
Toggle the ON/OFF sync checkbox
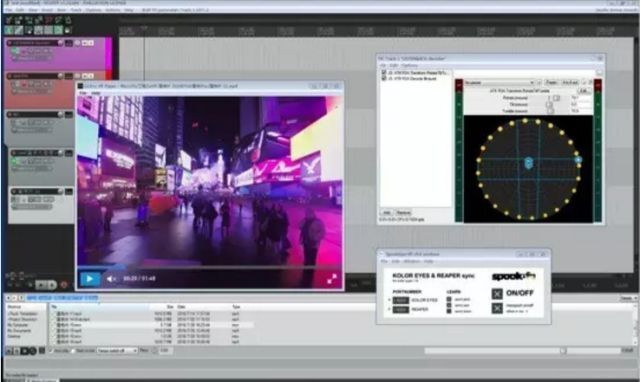click(x=497, y=293)
